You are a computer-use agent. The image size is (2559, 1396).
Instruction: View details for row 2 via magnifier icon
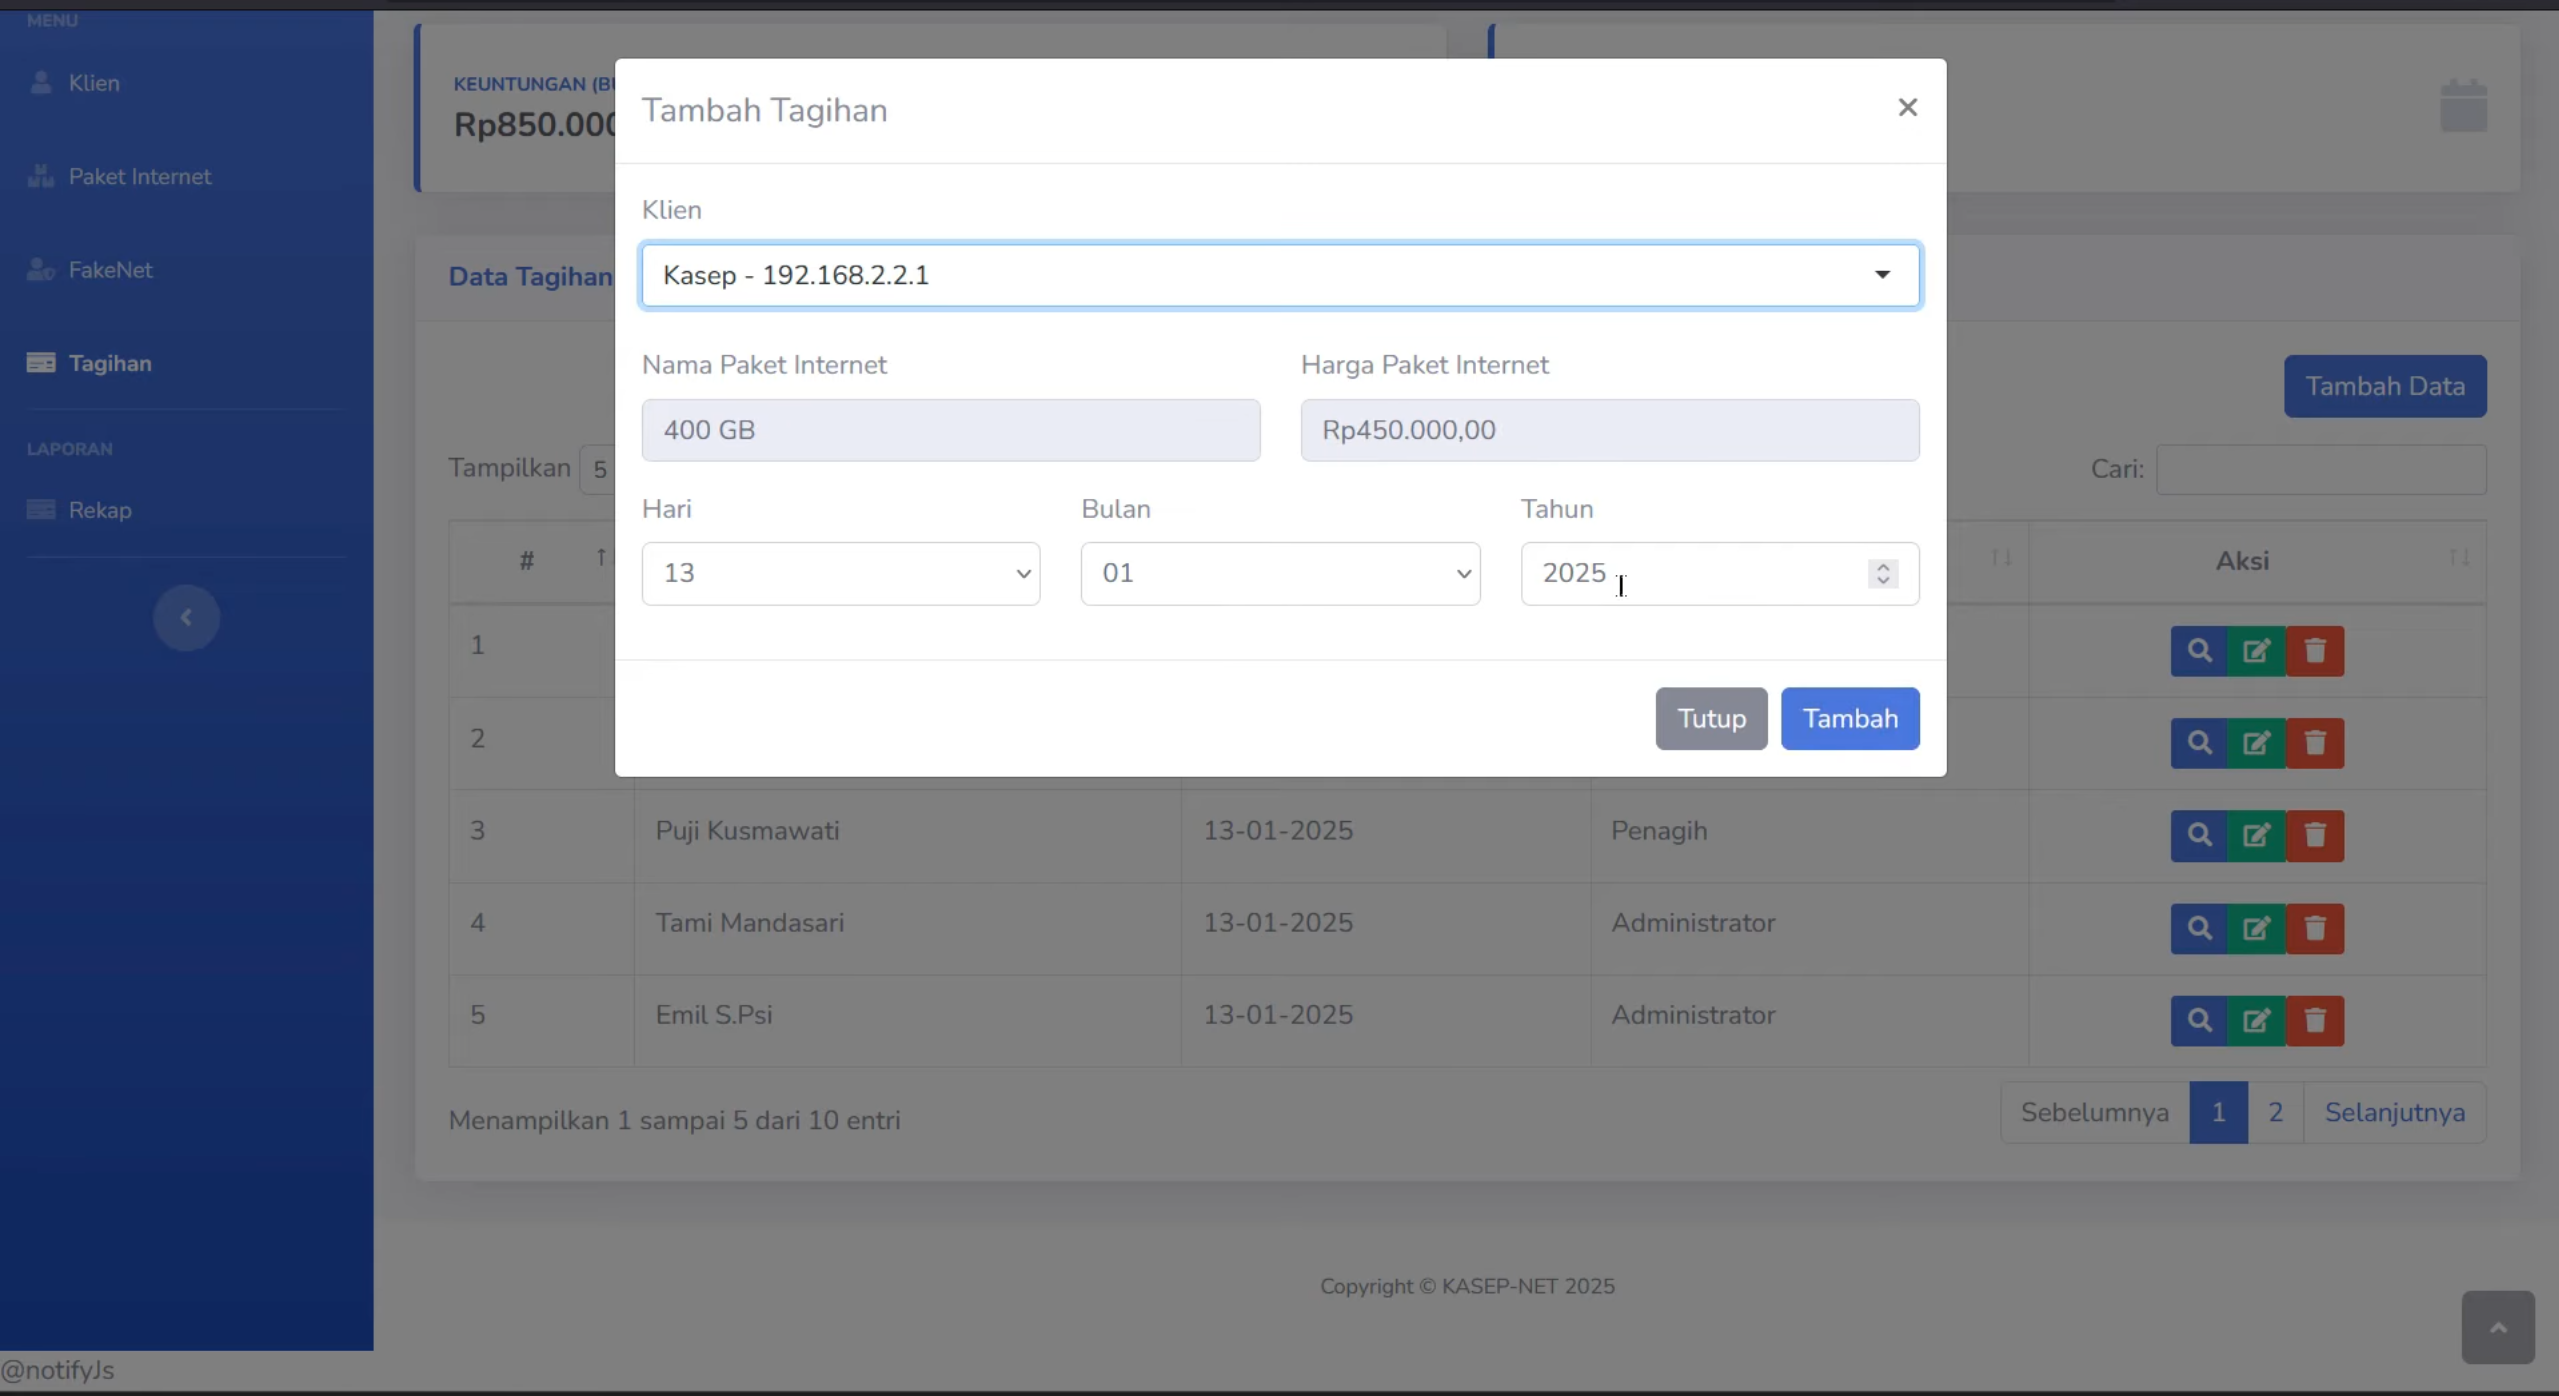pos(2199,743)
